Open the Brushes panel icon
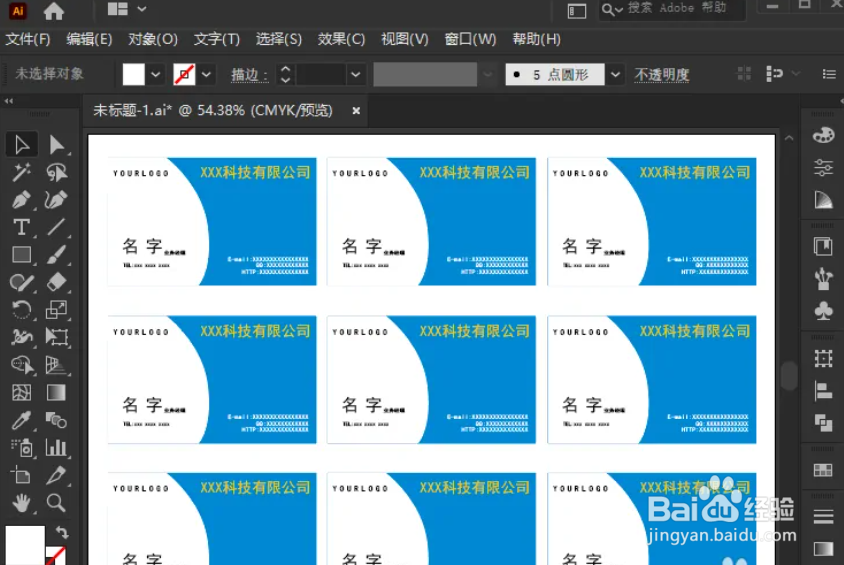 (823, 279)
